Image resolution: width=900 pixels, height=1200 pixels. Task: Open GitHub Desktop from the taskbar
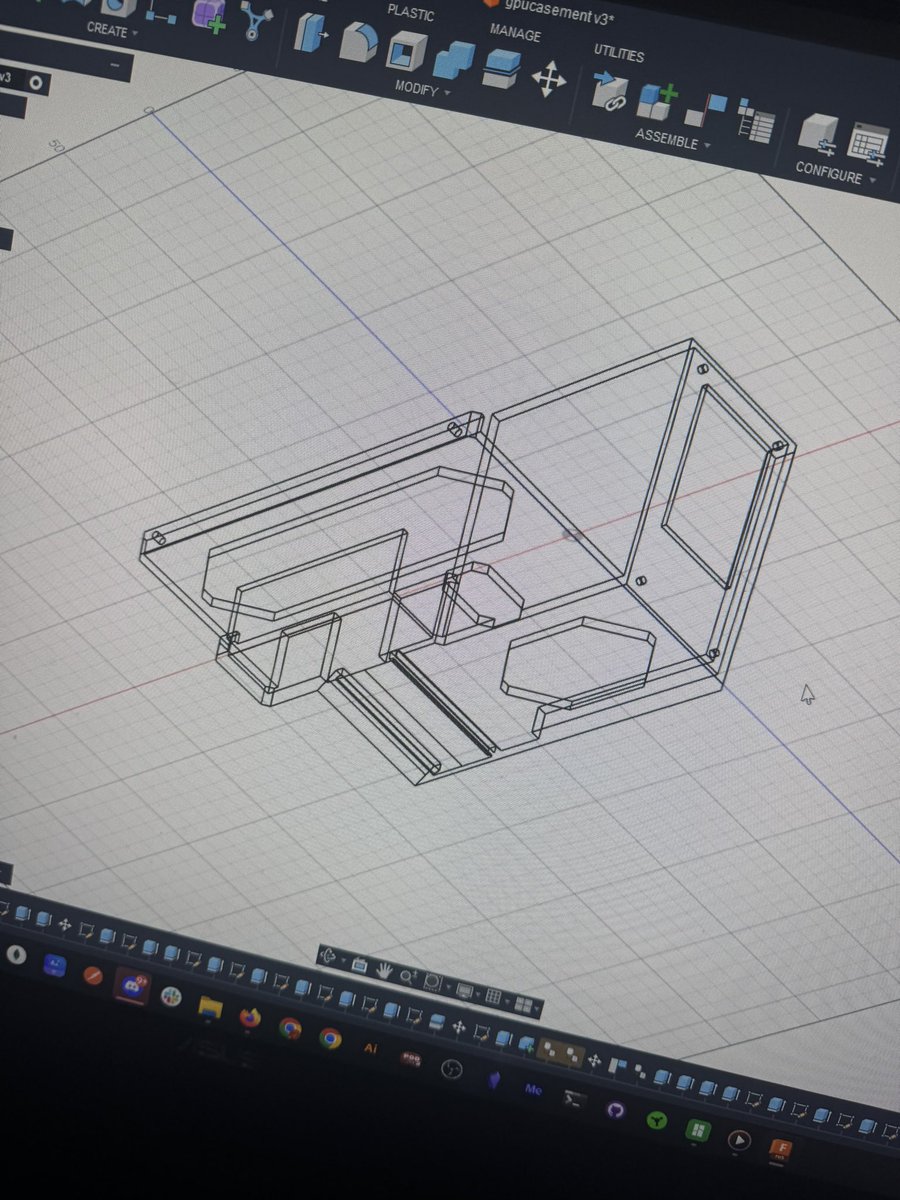615,1110
